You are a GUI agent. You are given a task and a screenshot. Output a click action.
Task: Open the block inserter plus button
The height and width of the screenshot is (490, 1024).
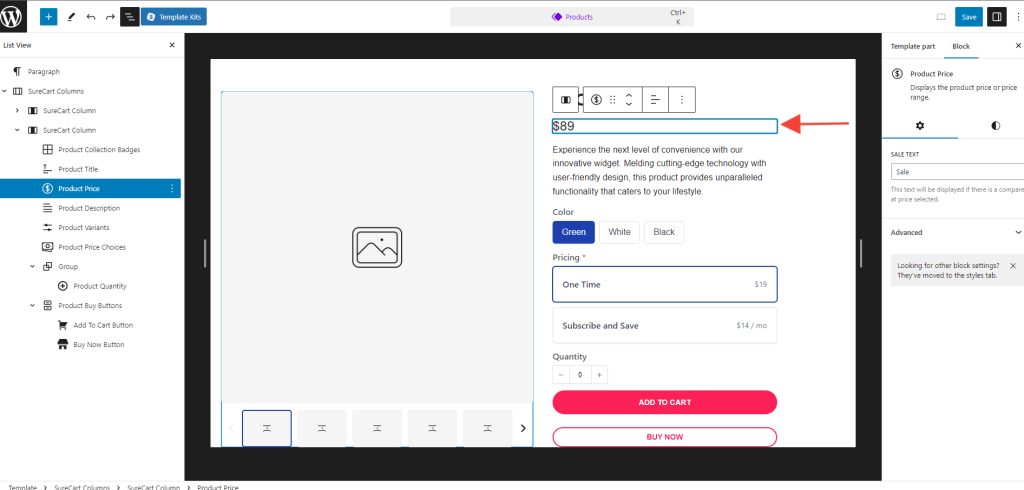point(49,17)
